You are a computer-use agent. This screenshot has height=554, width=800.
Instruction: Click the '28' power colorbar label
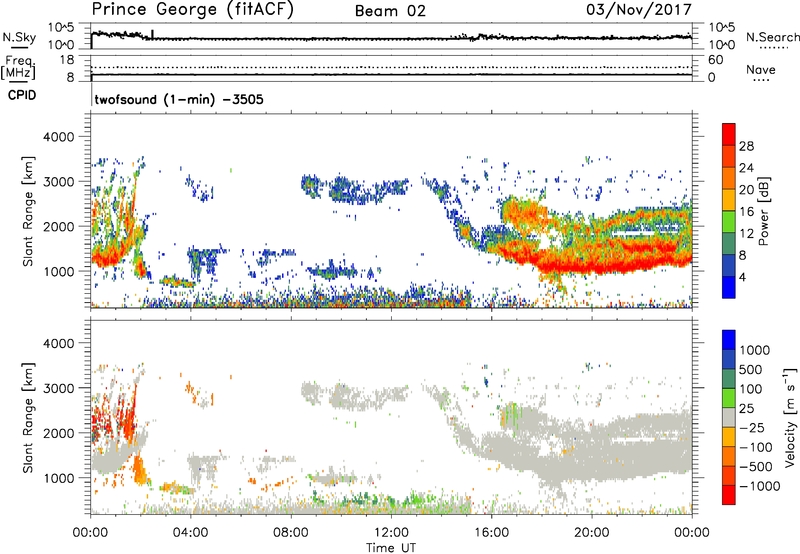click(746, 146)
